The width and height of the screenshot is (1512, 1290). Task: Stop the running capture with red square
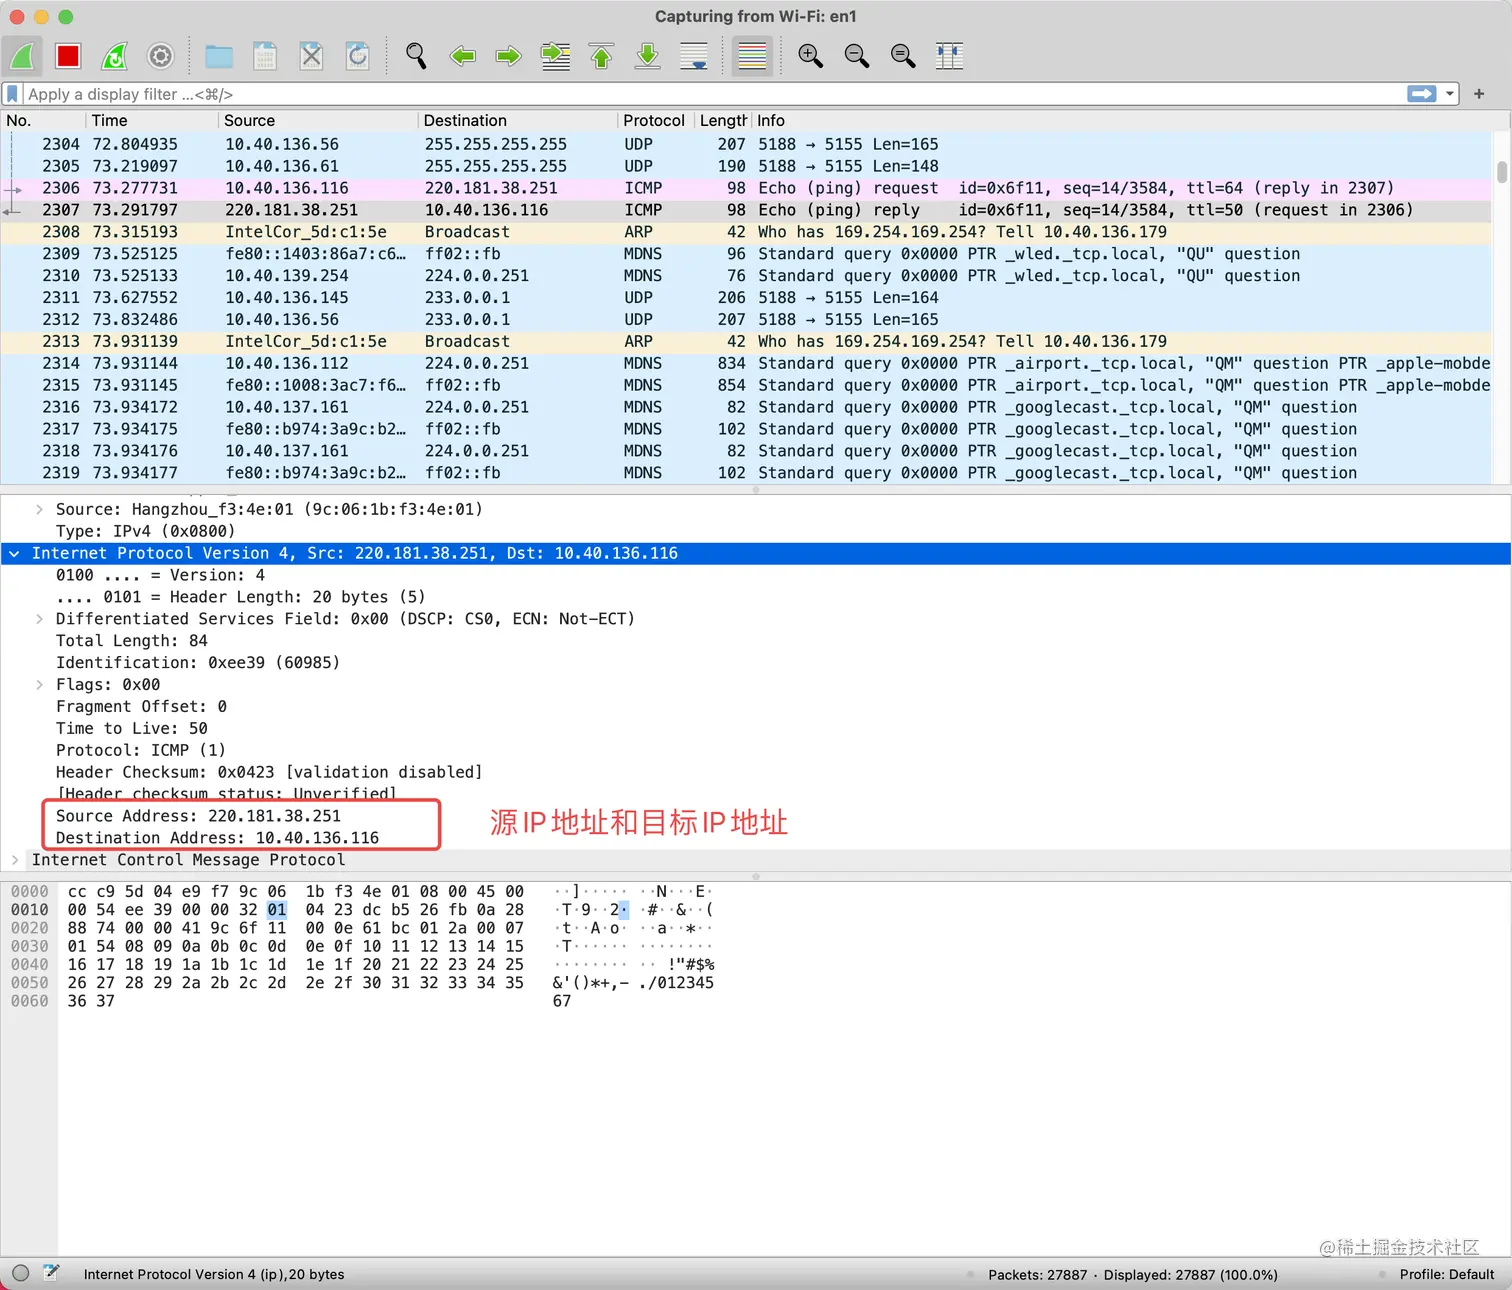click(68, 56)
